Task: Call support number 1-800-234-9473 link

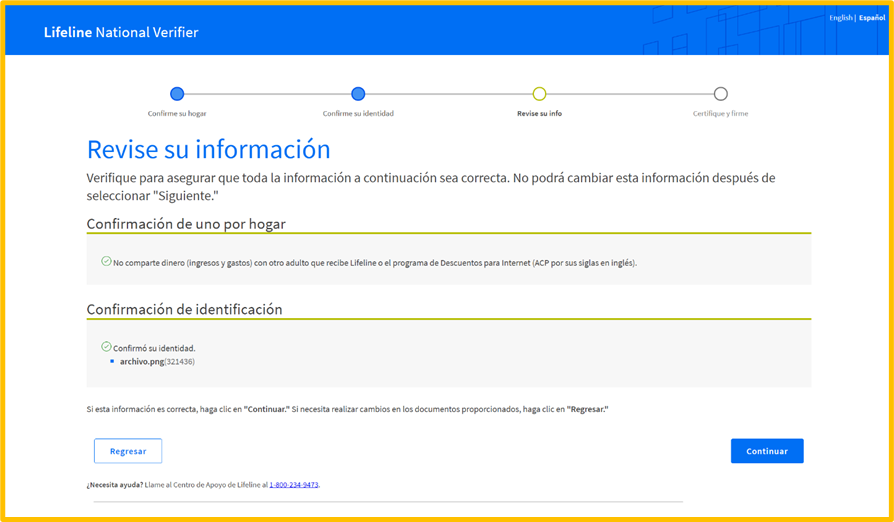Action: 294,485
